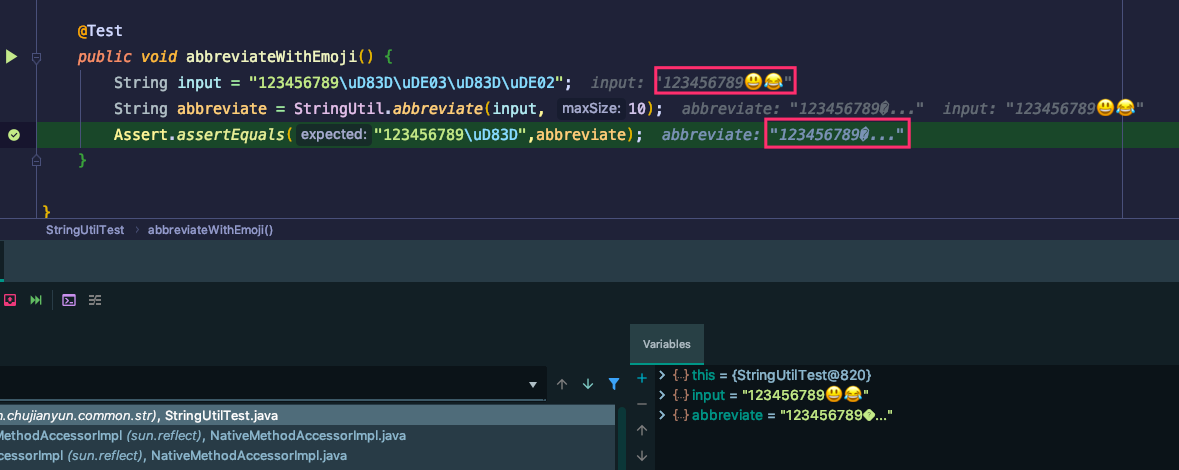
Task: Move watch up in Variables sidebar
Action: click(641, 430)
